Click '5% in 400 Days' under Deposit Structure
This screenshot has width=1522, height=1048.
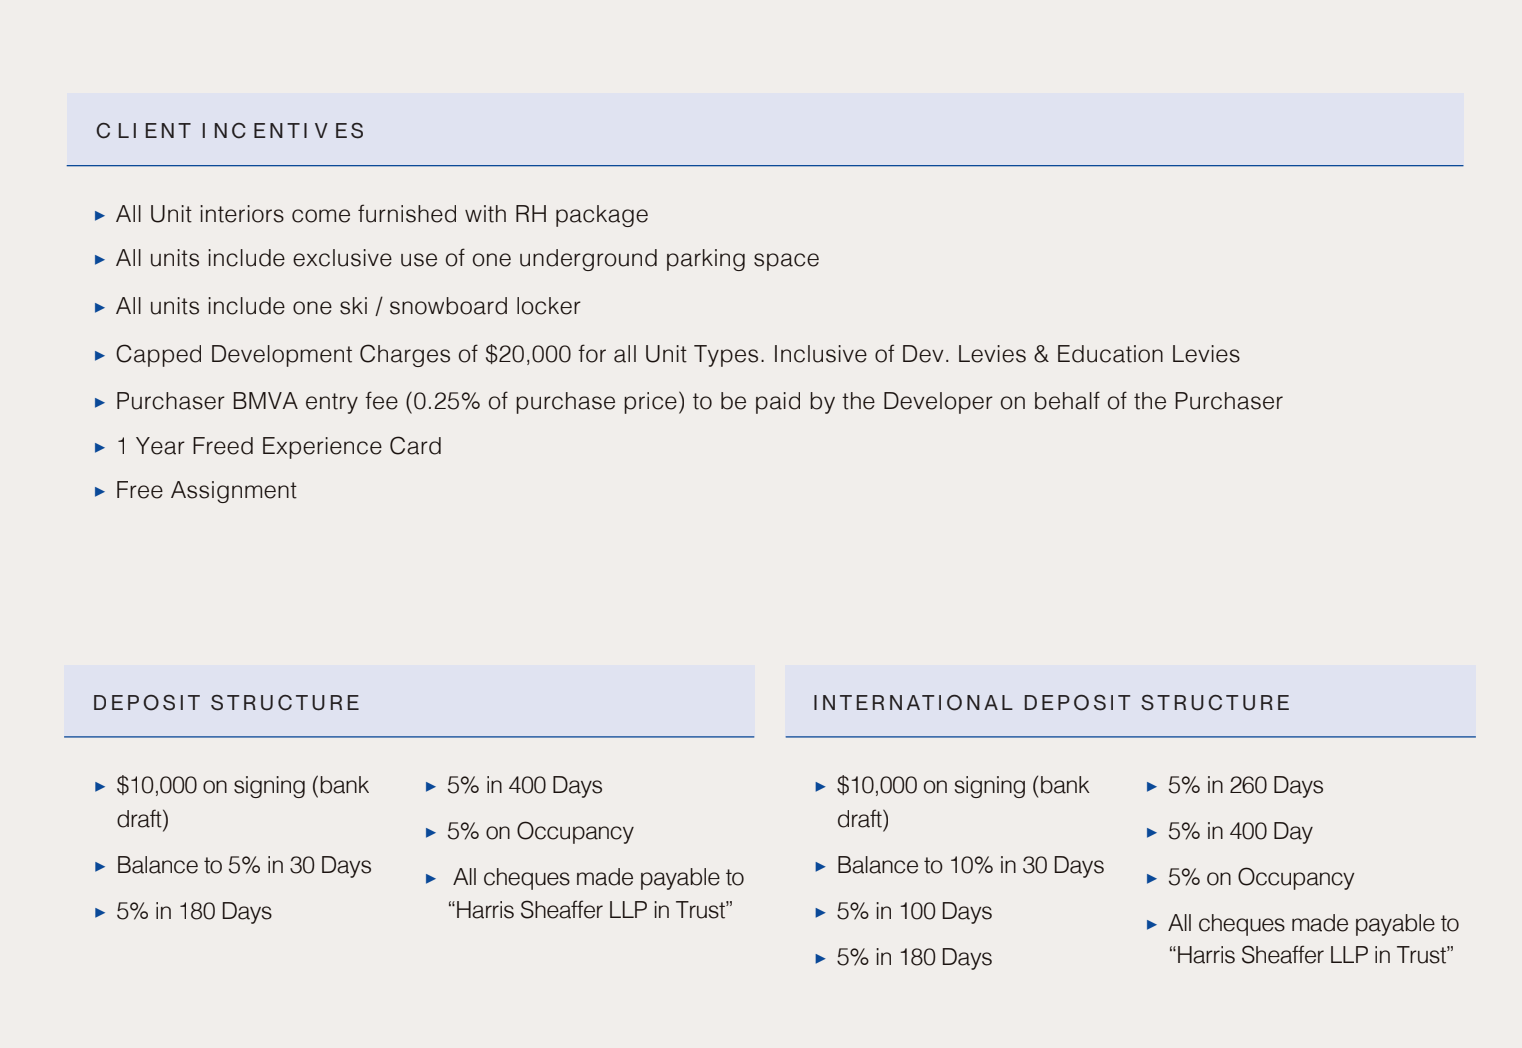pos(524,785)
